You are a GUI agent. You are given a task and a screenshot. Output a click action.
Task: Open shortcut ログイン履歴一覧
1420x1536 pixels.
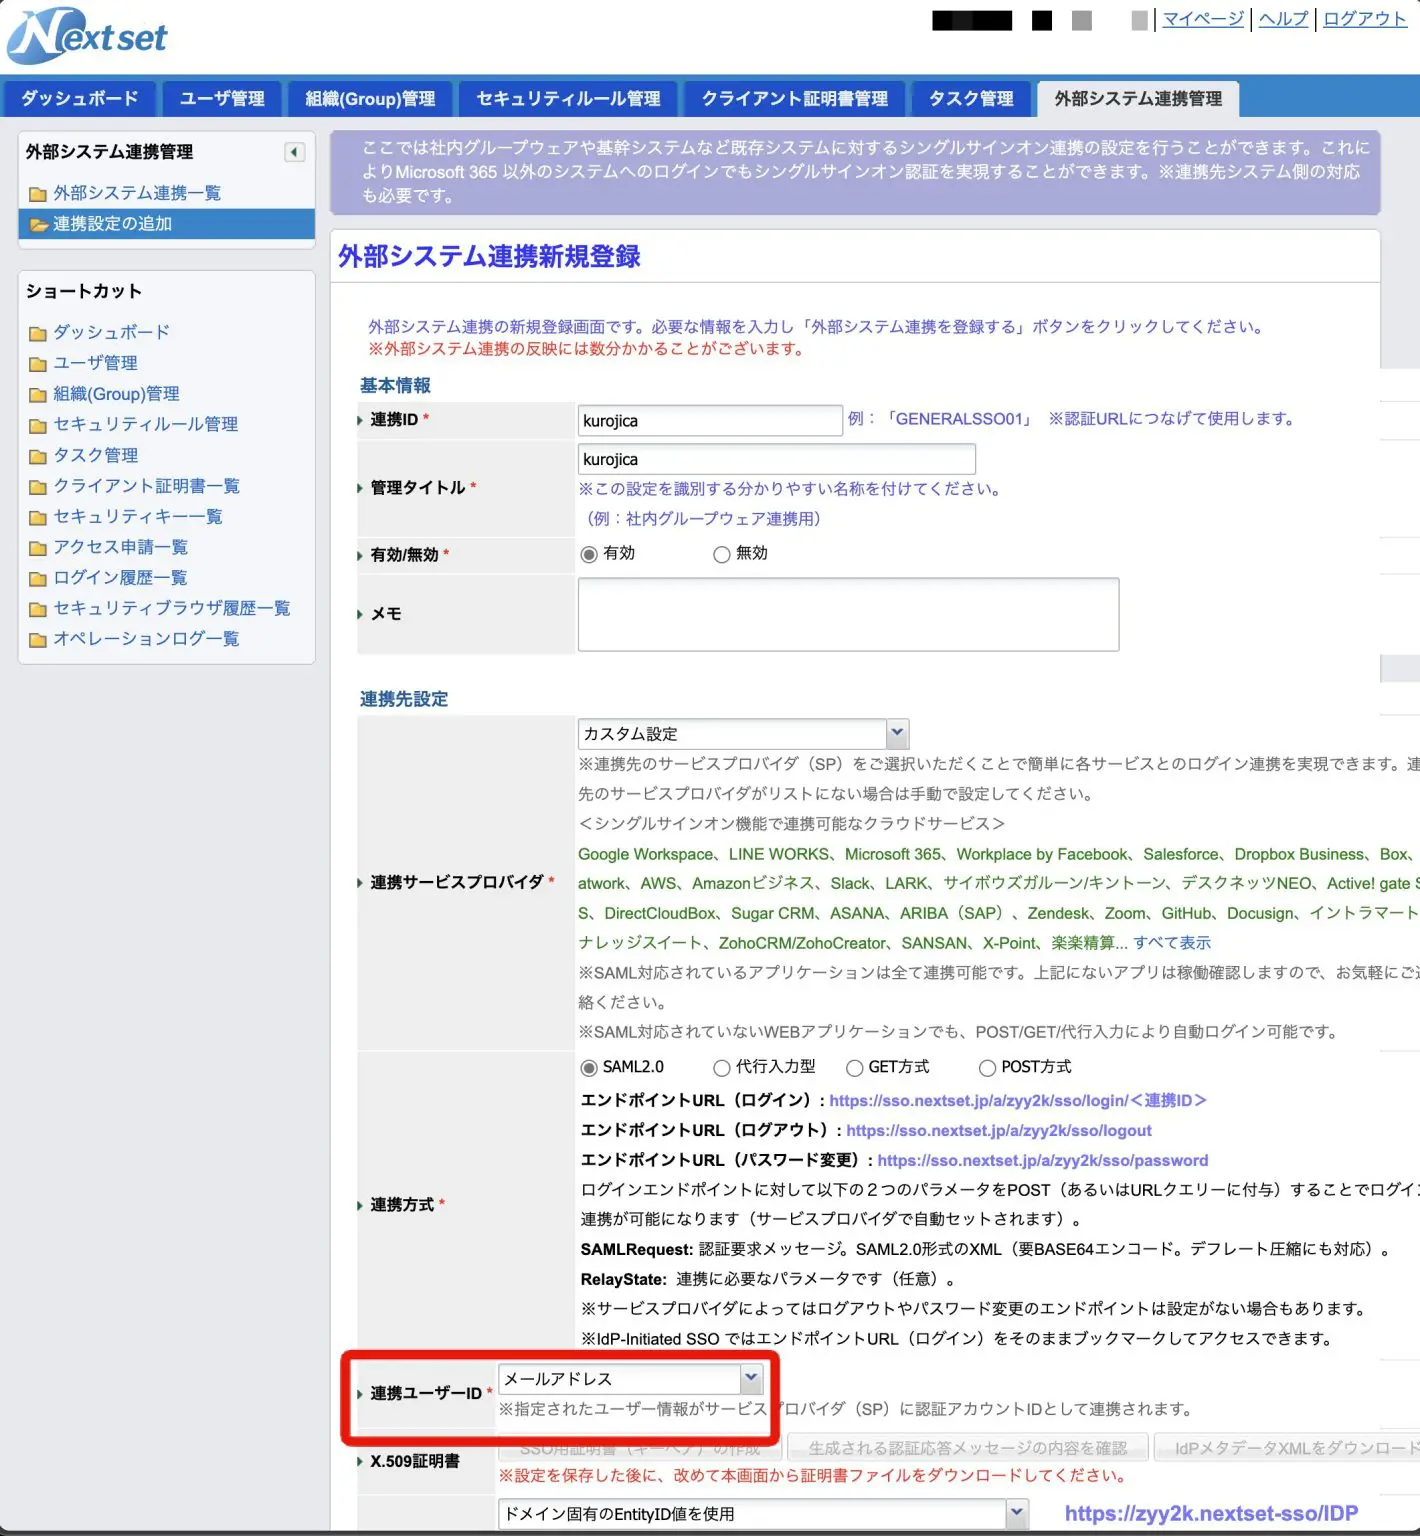click(120, 578)
